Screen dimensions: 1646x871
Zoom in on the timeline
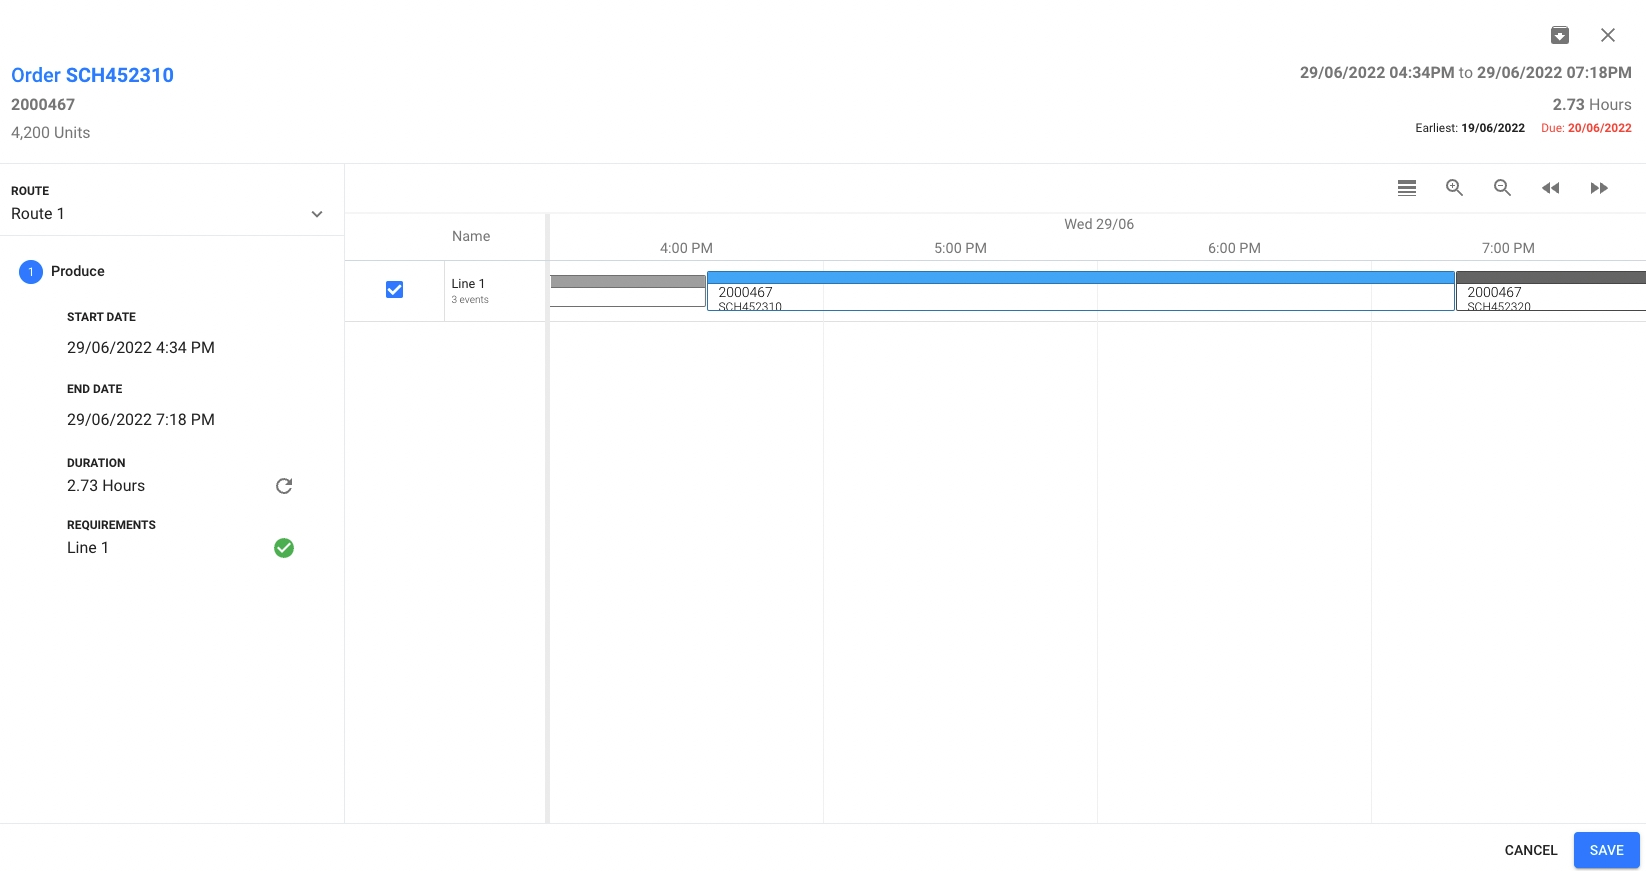point(1454,188)
